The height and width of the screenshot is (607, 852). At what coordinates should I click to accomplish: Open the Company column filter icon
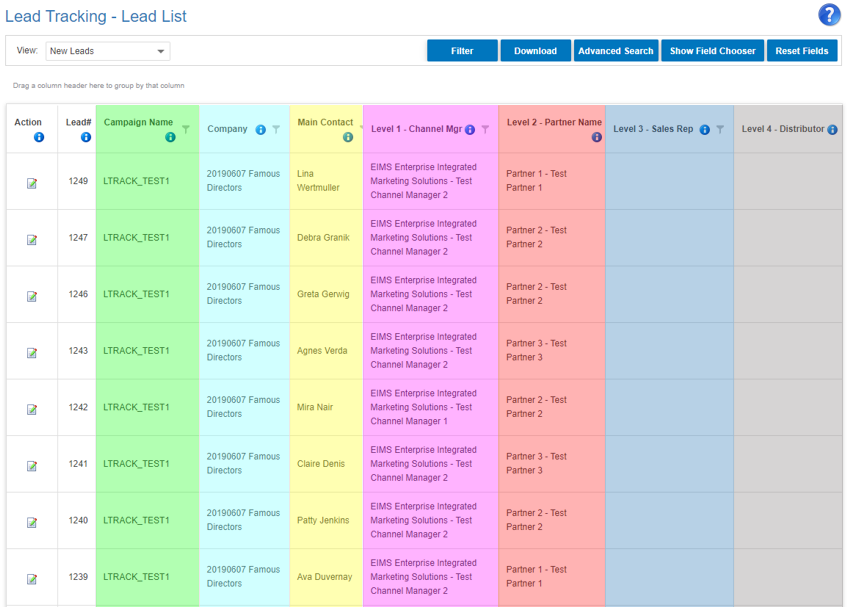coord(276,129)
